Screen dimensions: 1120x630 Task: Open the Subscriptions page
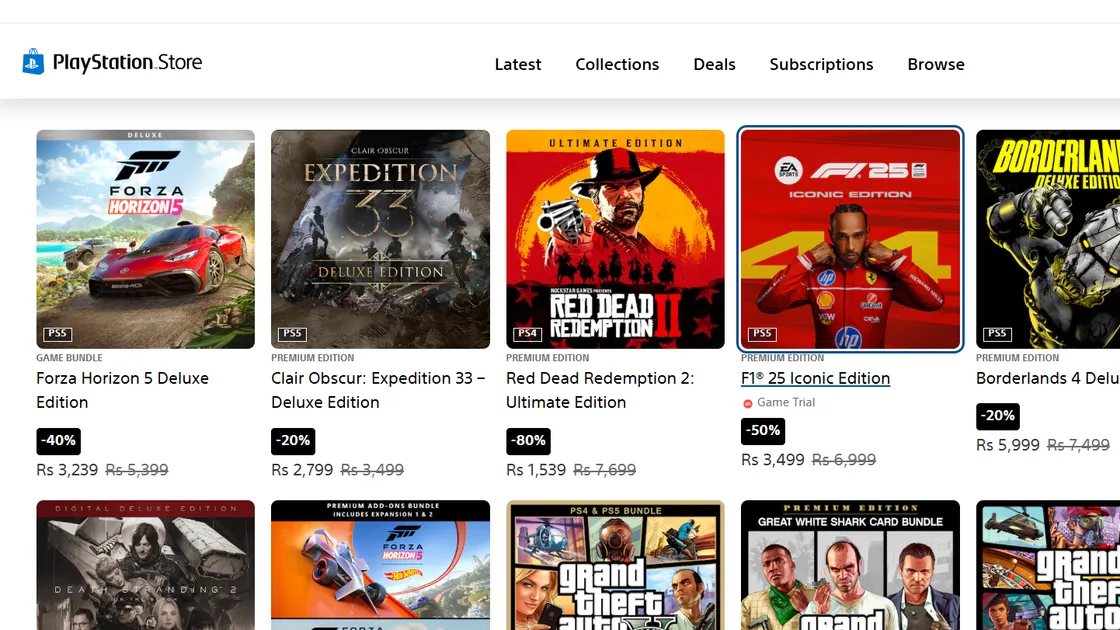click(x=821, y=64)
